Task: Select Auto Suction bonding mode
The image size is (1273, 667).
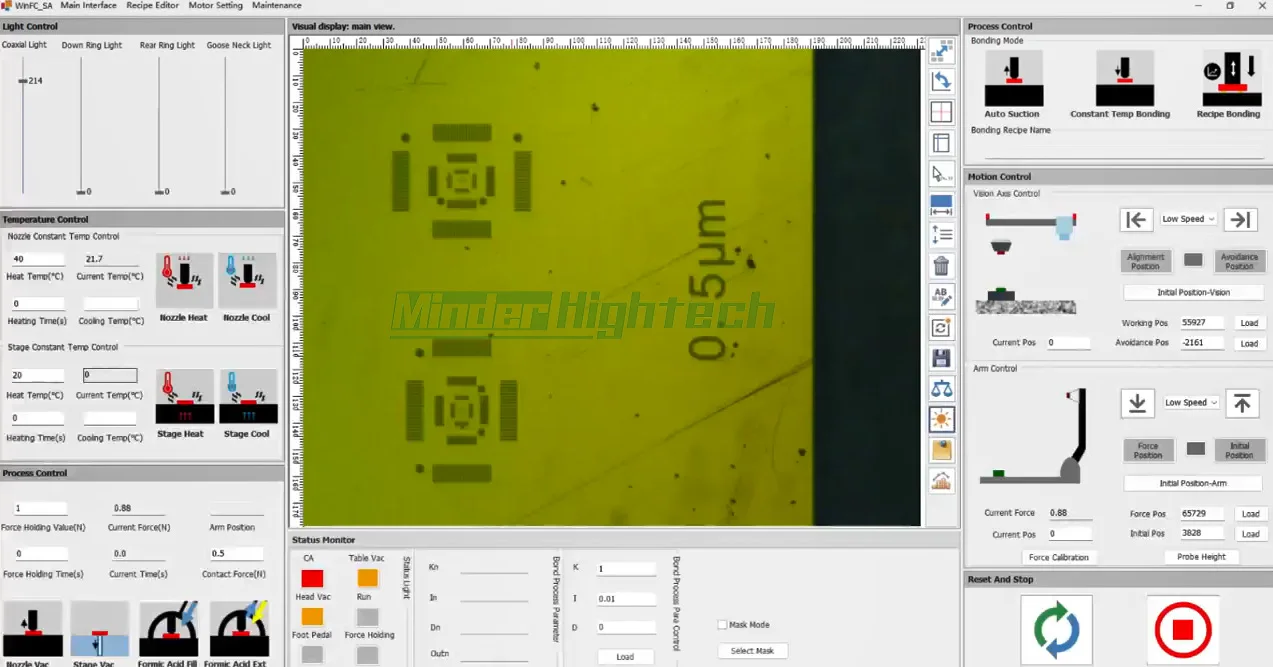Action: (x=1013, y=78)
